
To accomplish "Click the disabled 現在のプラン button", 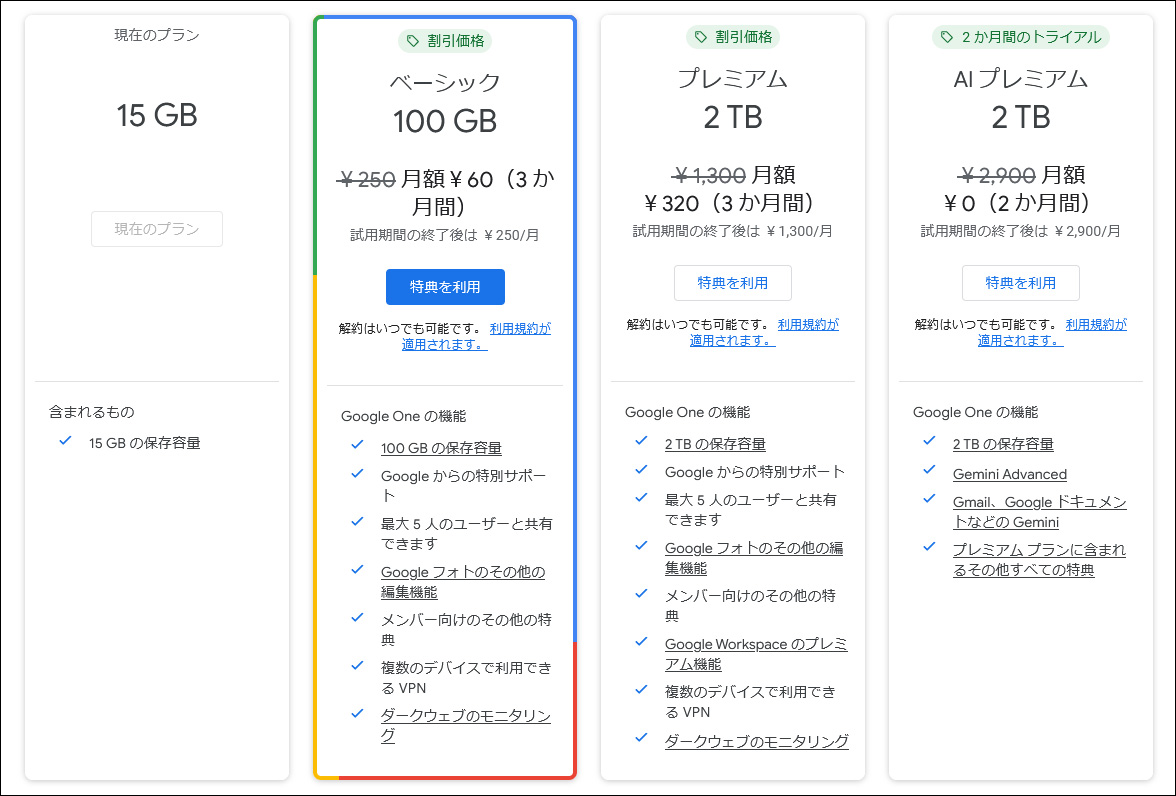I will [x=157, y=229].
